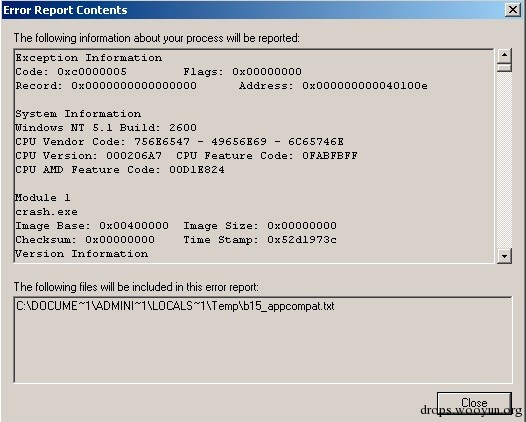Click the Image Size value
The height and width of the screenshot is (422, 526).
click(x=302, y=225)
